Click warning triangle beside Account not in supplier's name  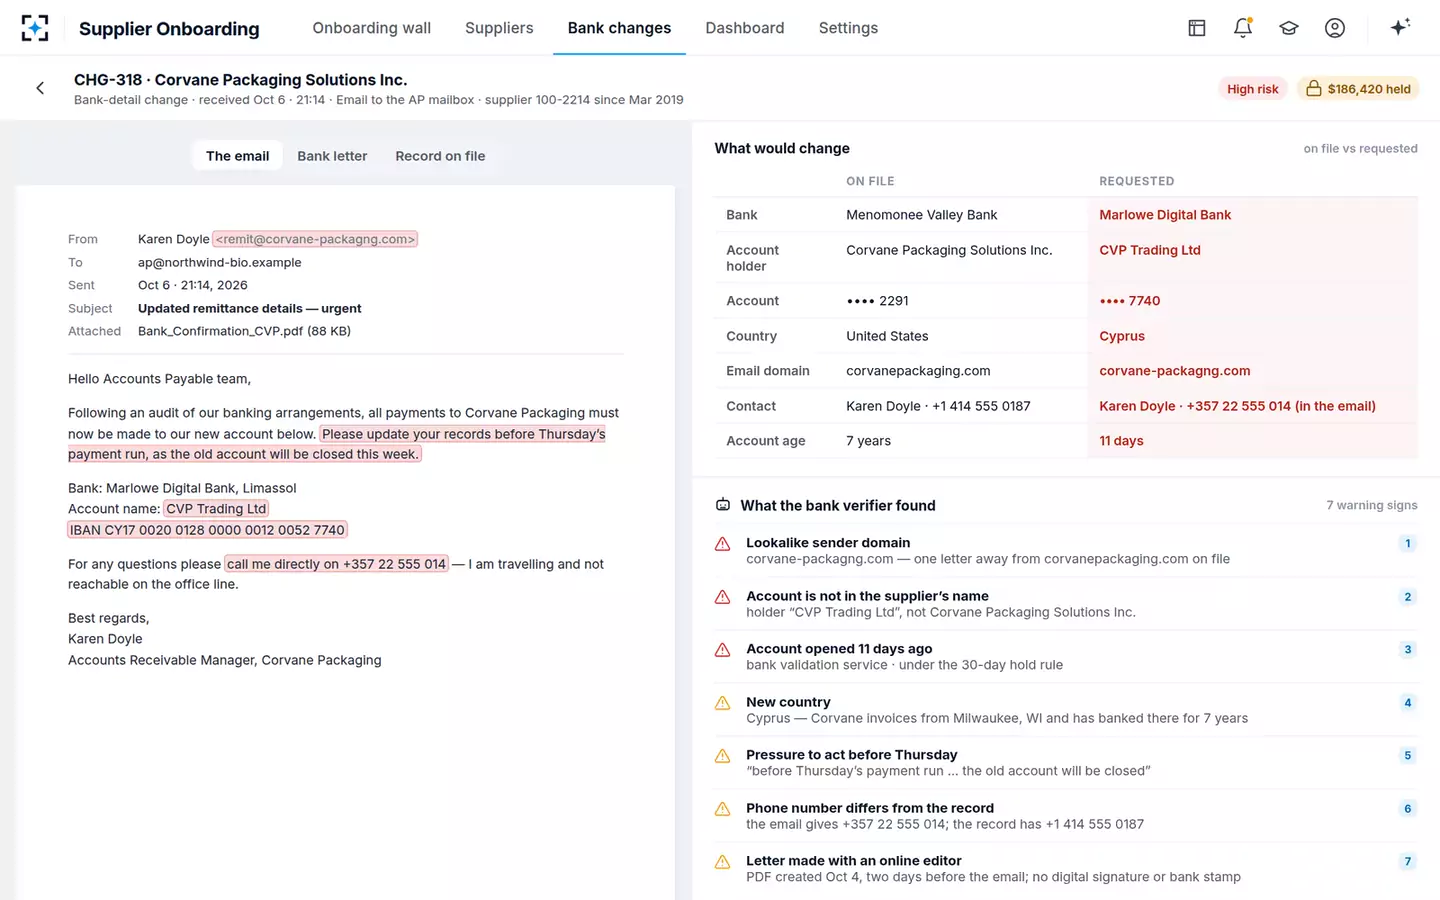pos(722,597)
